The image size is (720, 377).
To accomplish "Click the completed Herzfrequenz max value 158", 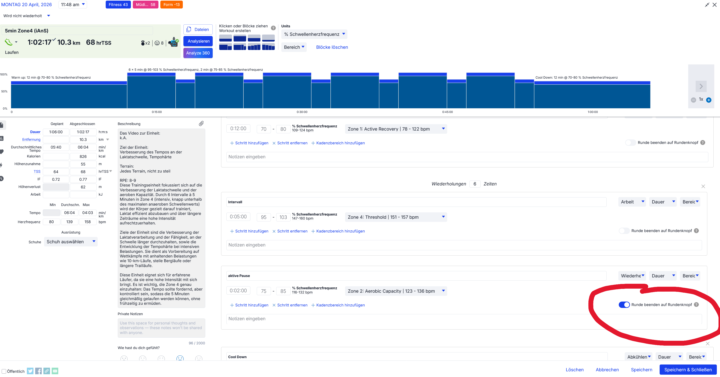I will click(x=86, y=221).
